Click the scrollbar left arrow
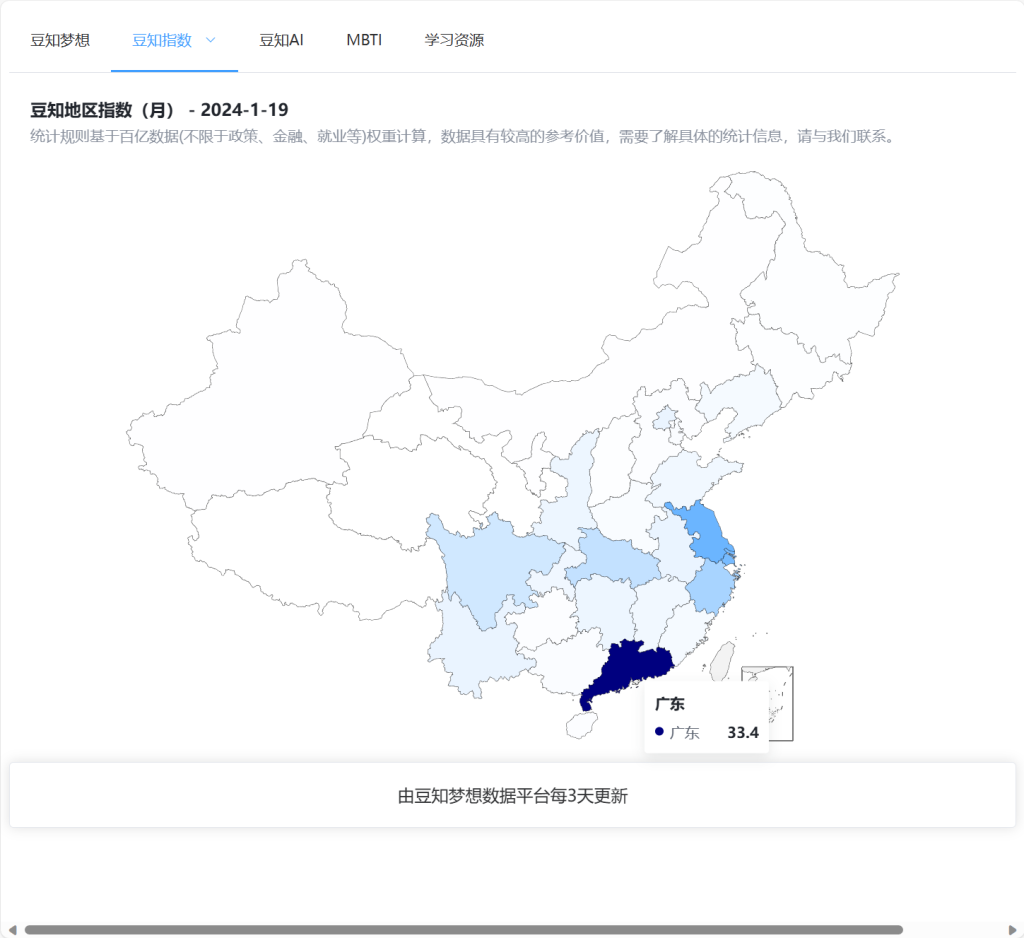The image size is (1024, 938). coord(12,930)
